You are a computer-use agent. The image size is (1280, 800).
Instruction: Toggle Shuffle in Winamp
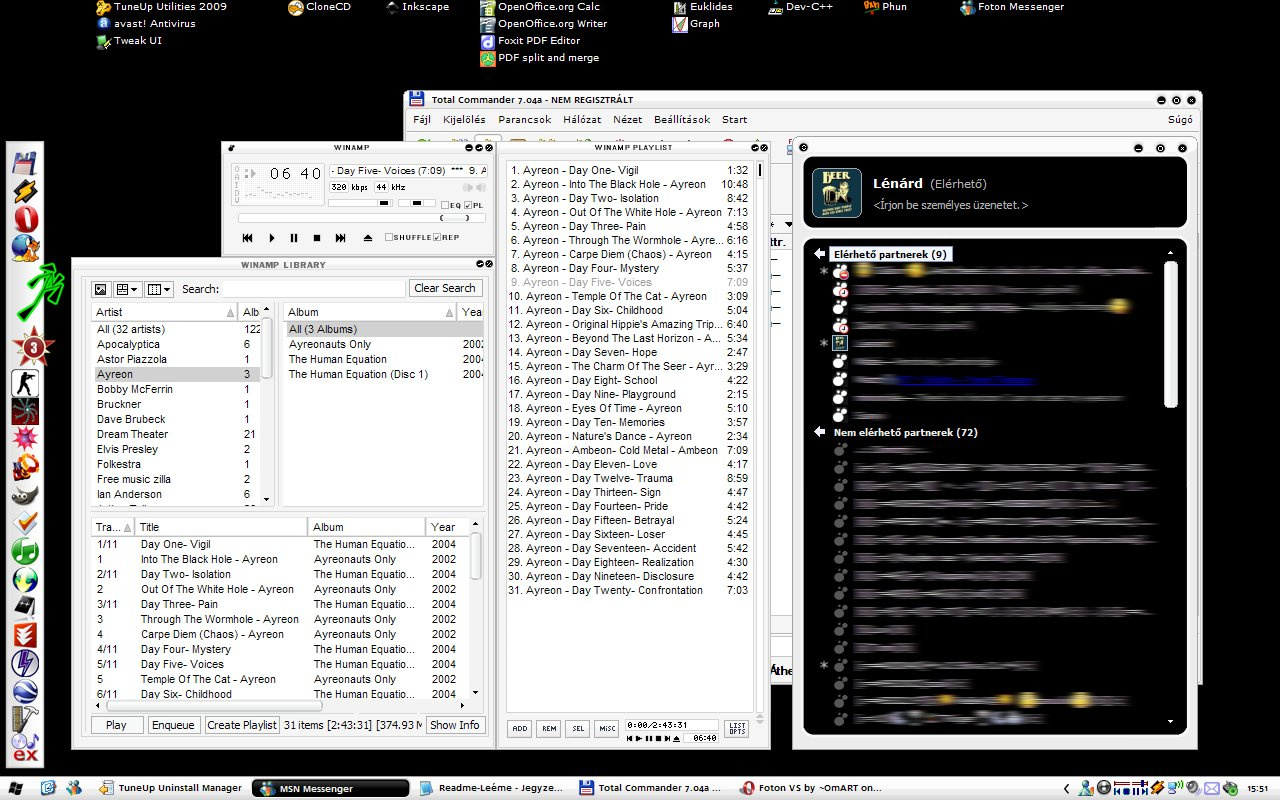[x=408, y=237]
